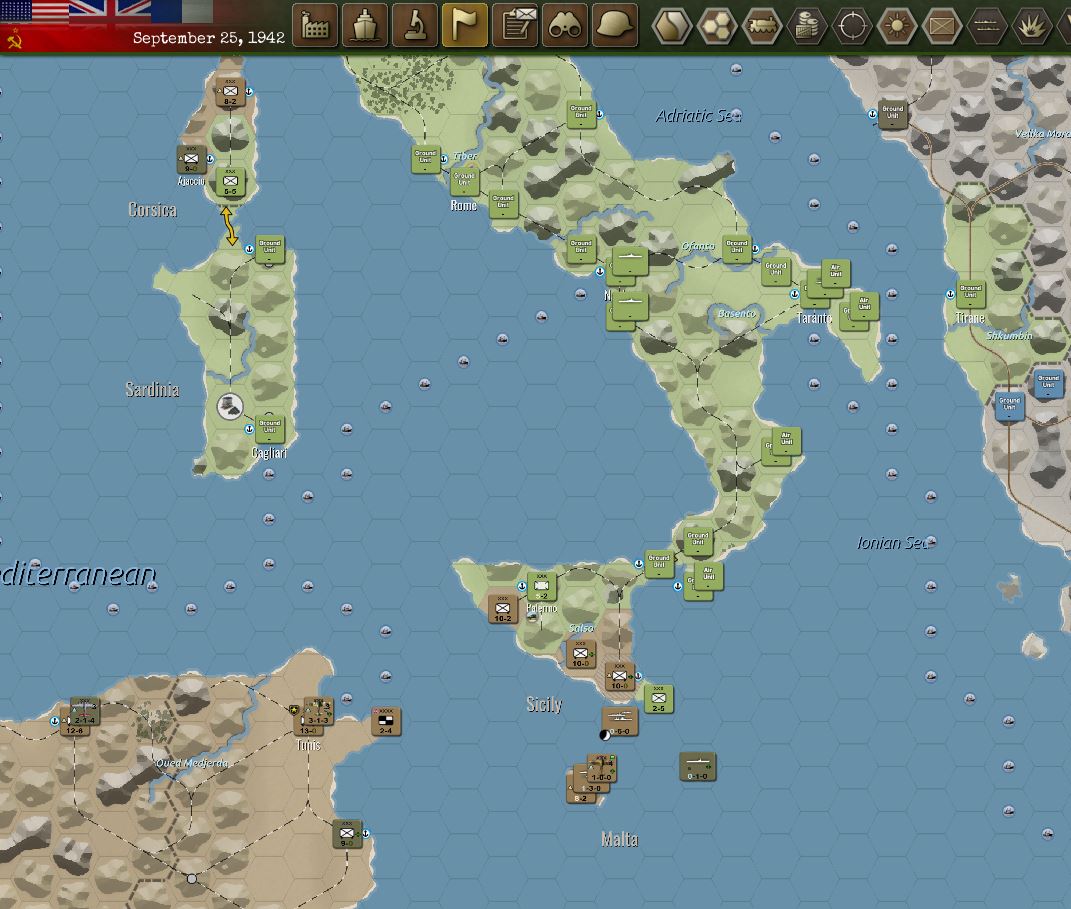Screen dimensions: 1071x909
Task: Select the 10-0 corps on Sicily's southeast tip
Action: pos(620,676)
